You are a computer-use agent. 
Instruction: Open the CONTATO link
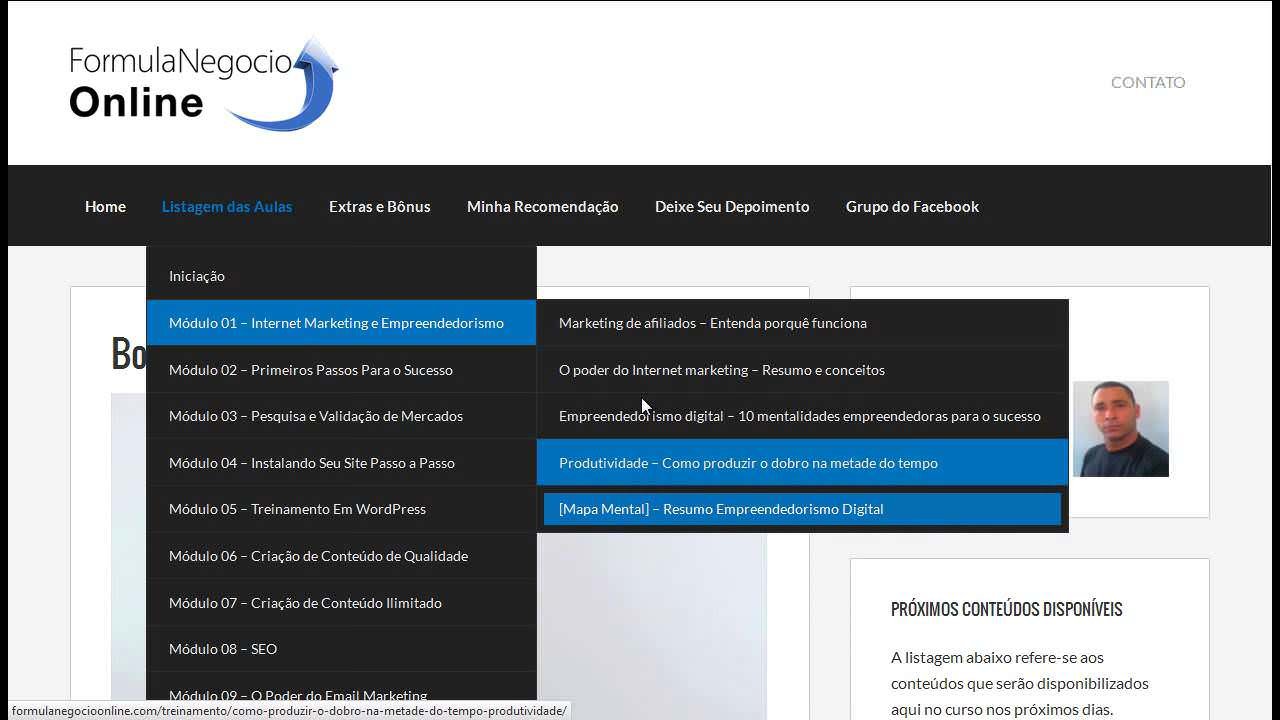coord(1147,82)
